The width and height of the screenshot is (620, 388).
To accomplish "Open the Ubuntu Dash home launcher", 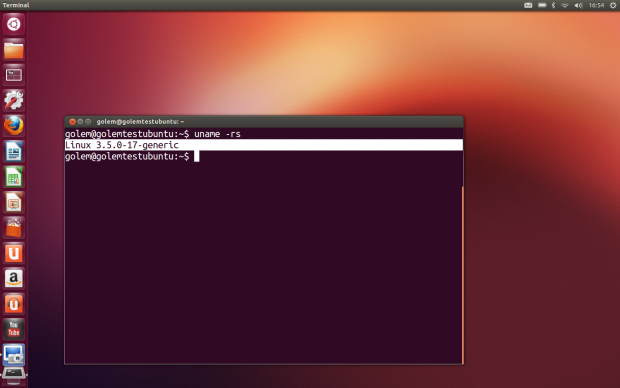I will 14,25.
